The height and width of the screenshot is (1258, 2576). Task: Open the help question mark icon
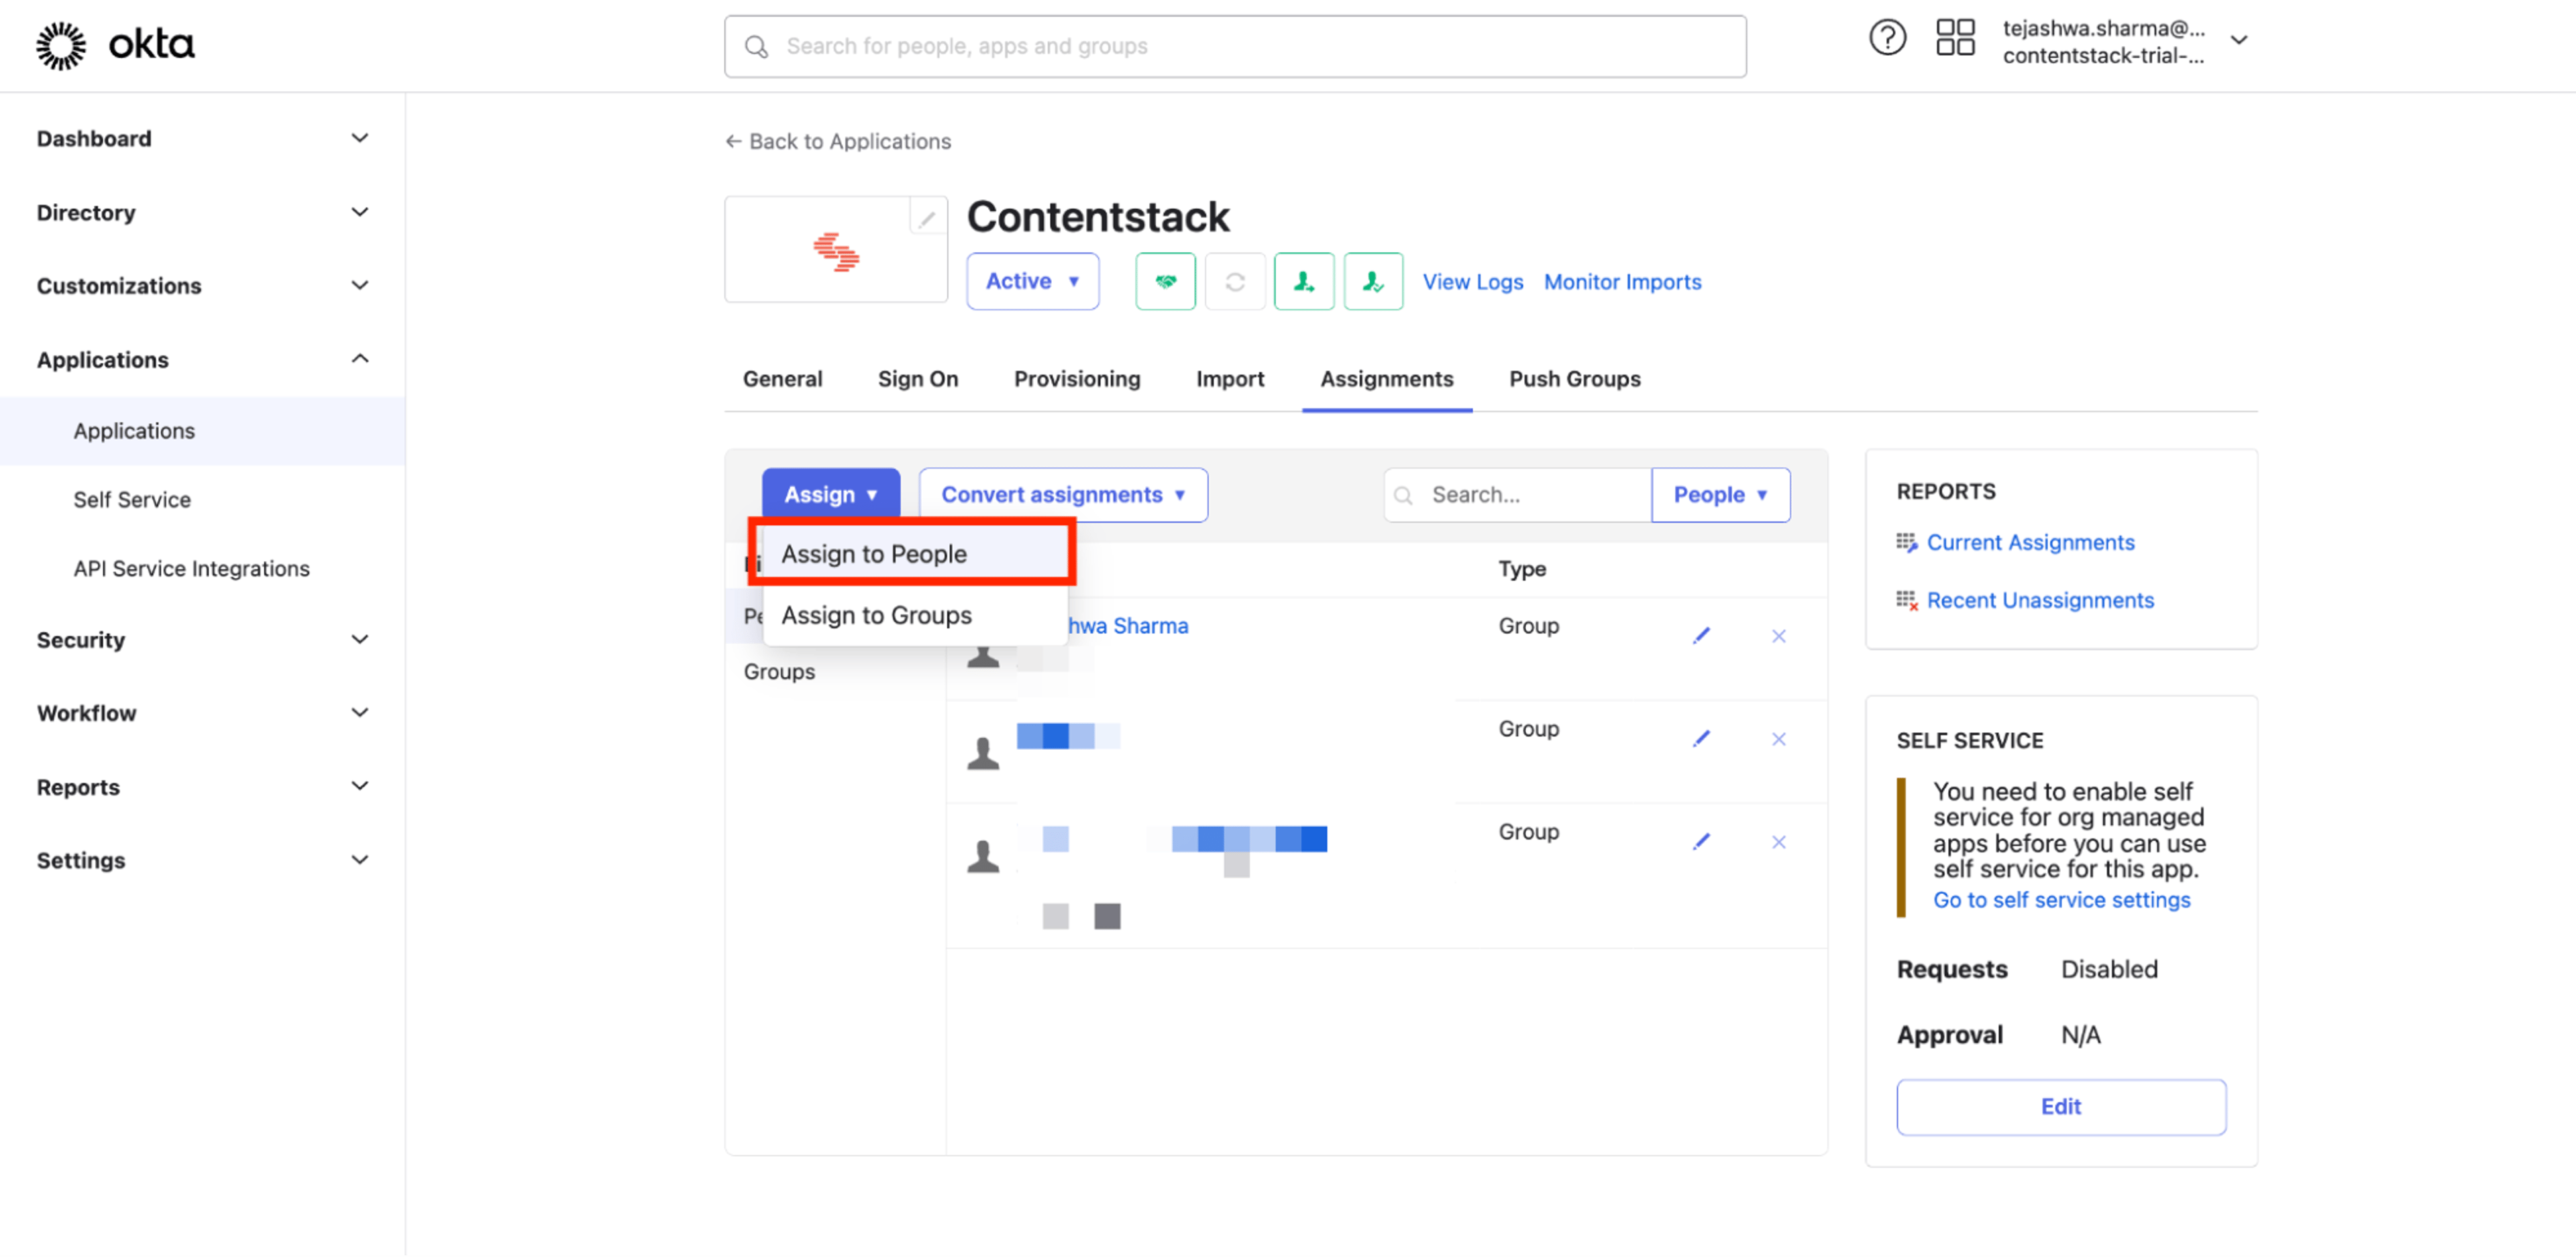click(1887, 38)
